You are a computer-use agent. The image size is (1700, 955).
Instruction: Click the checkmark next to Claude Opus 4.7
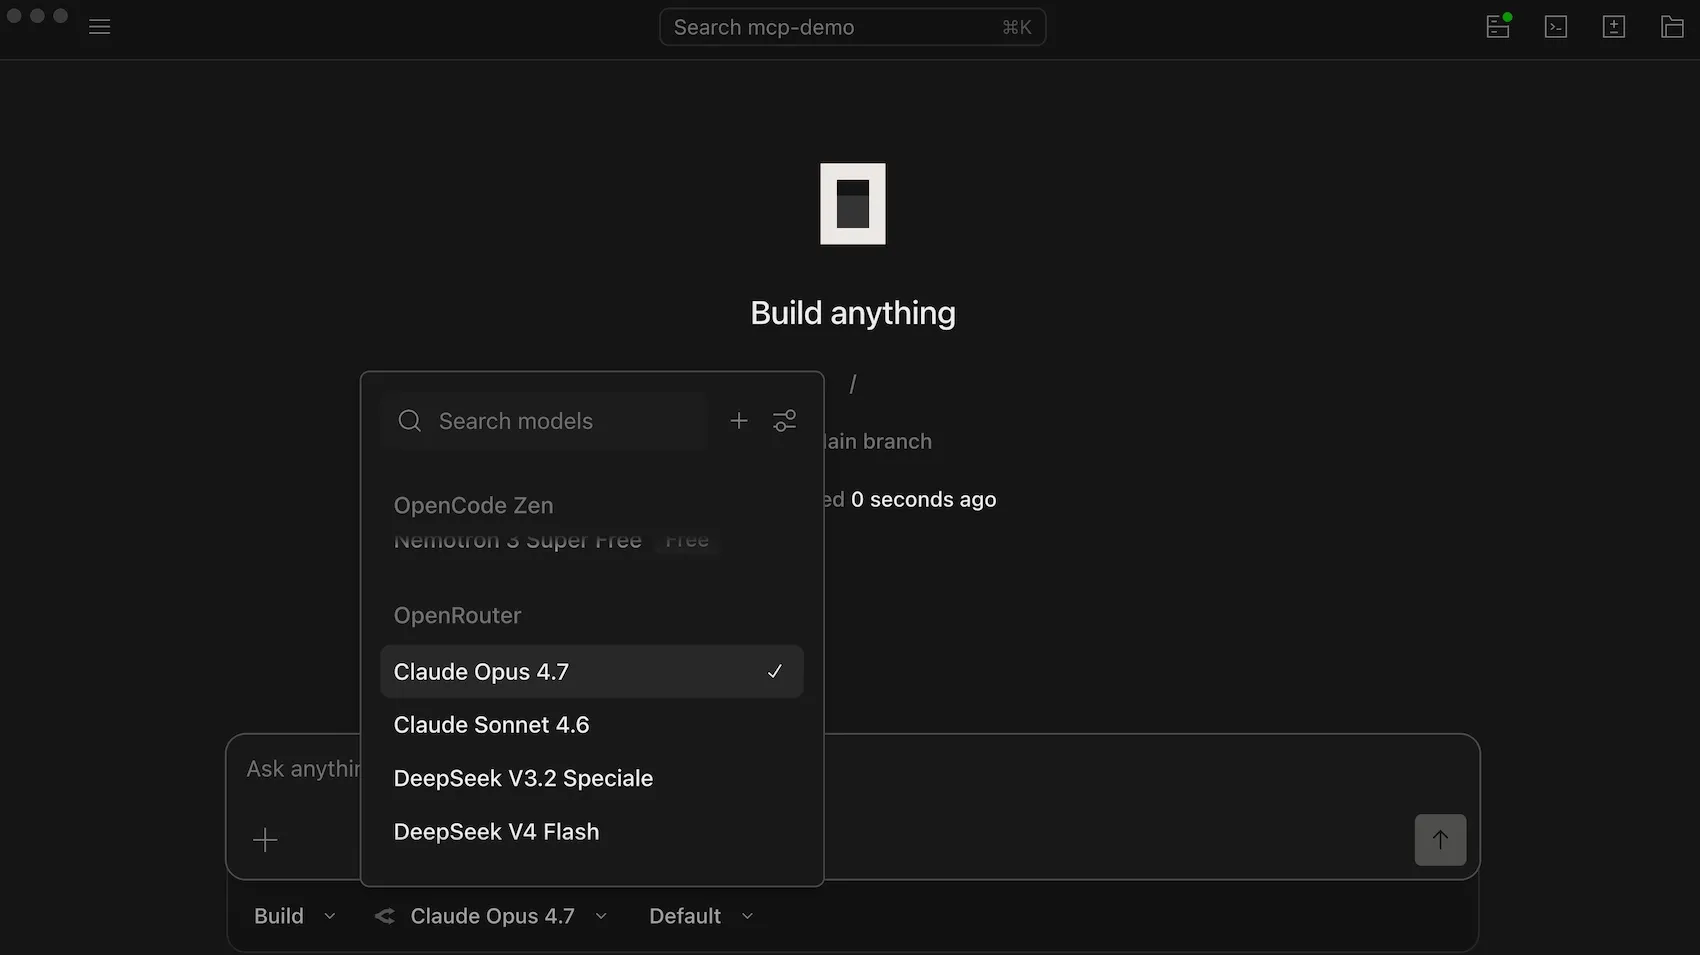(x=775, y=672)
